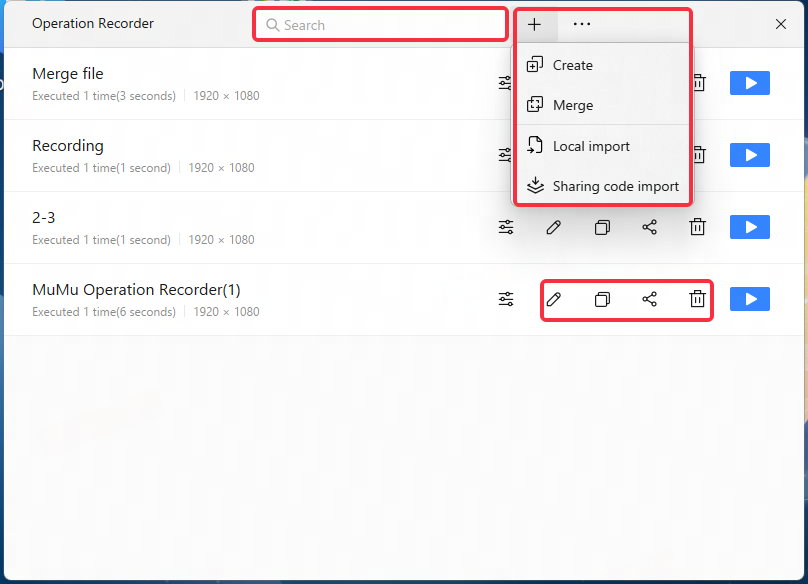Share the 2-3 recording
The image size is (808, 584).
click(x=650, y=227)
